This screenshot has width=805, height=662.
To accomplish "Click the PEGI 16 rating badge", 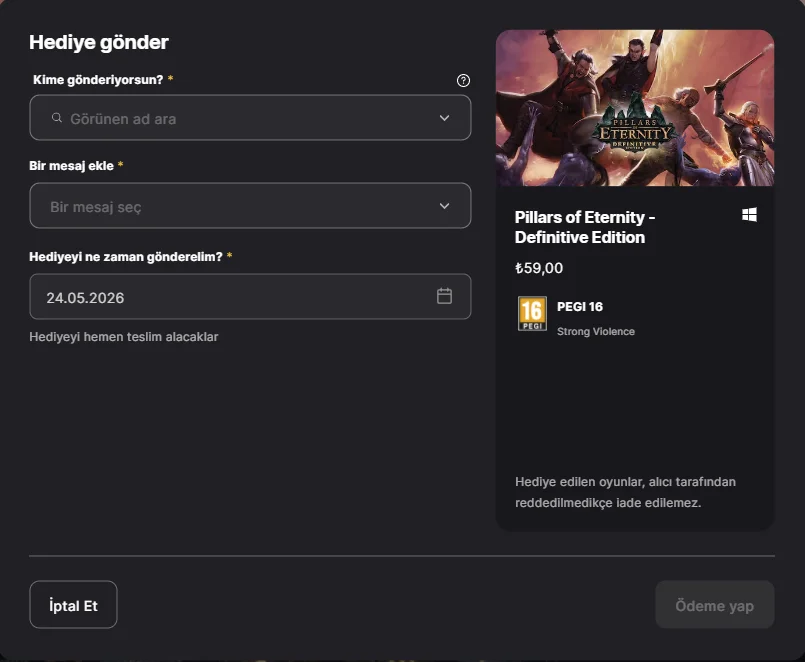I will [x=532, y=313].
